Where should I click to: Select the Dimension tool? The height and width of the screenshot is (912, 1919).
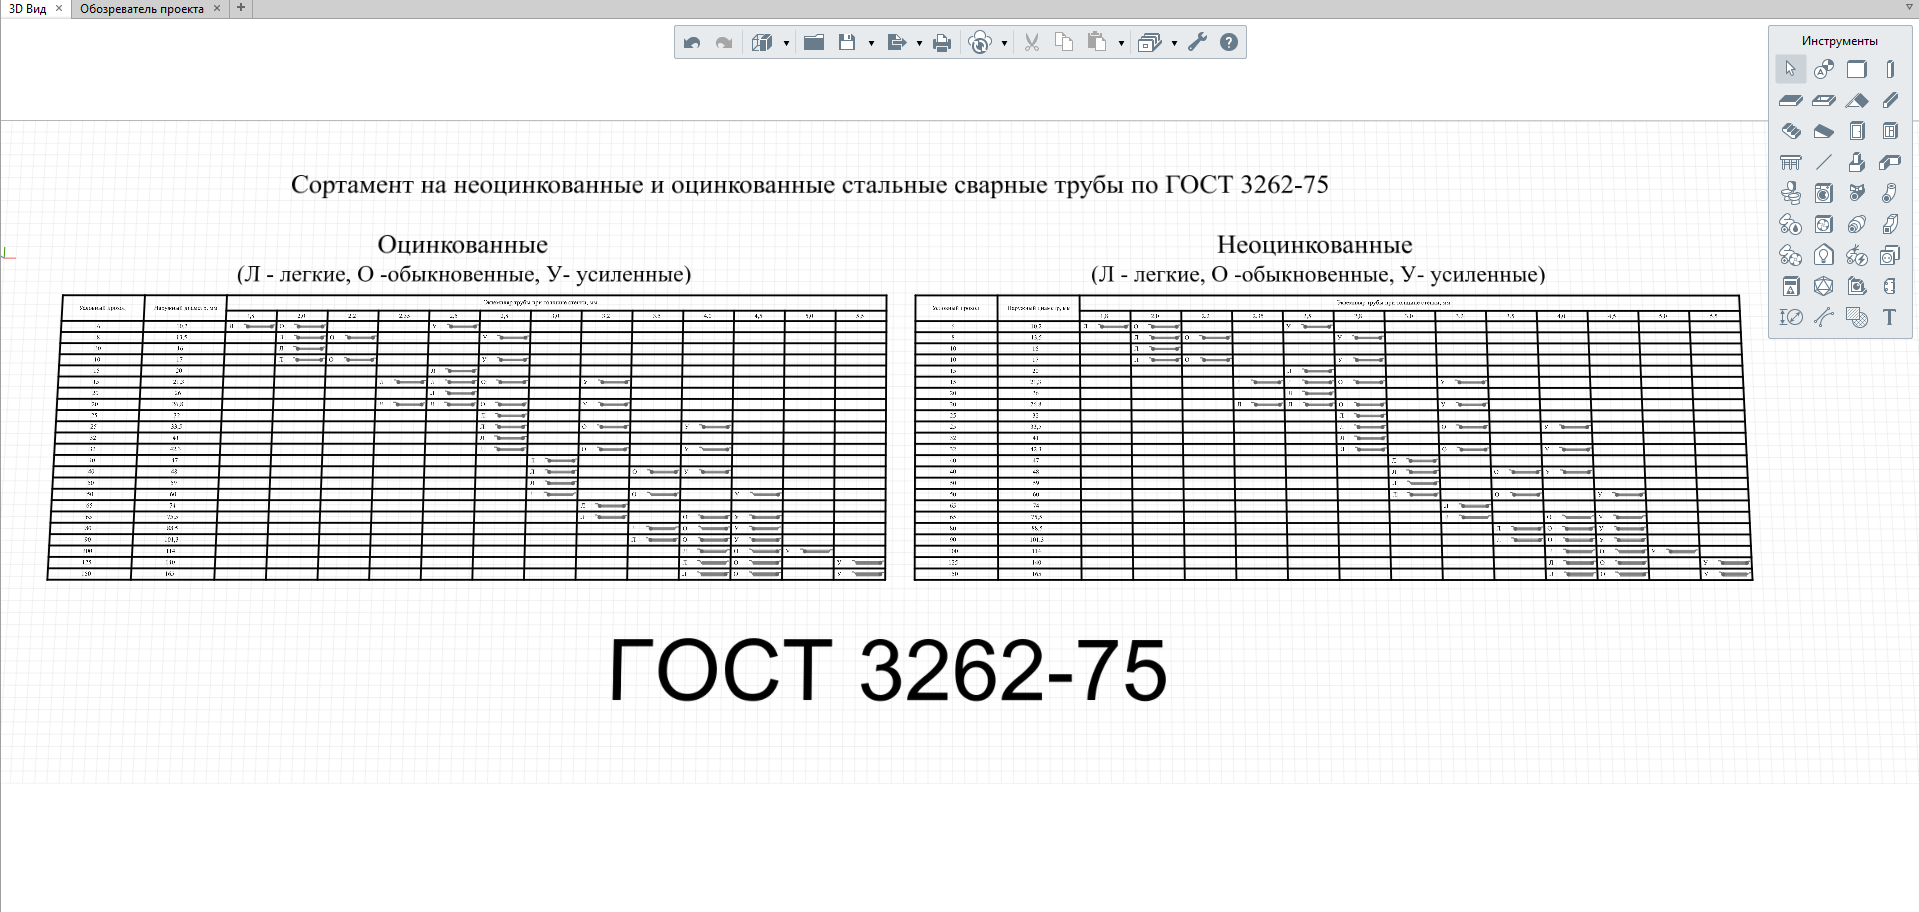coord(1790,317)
